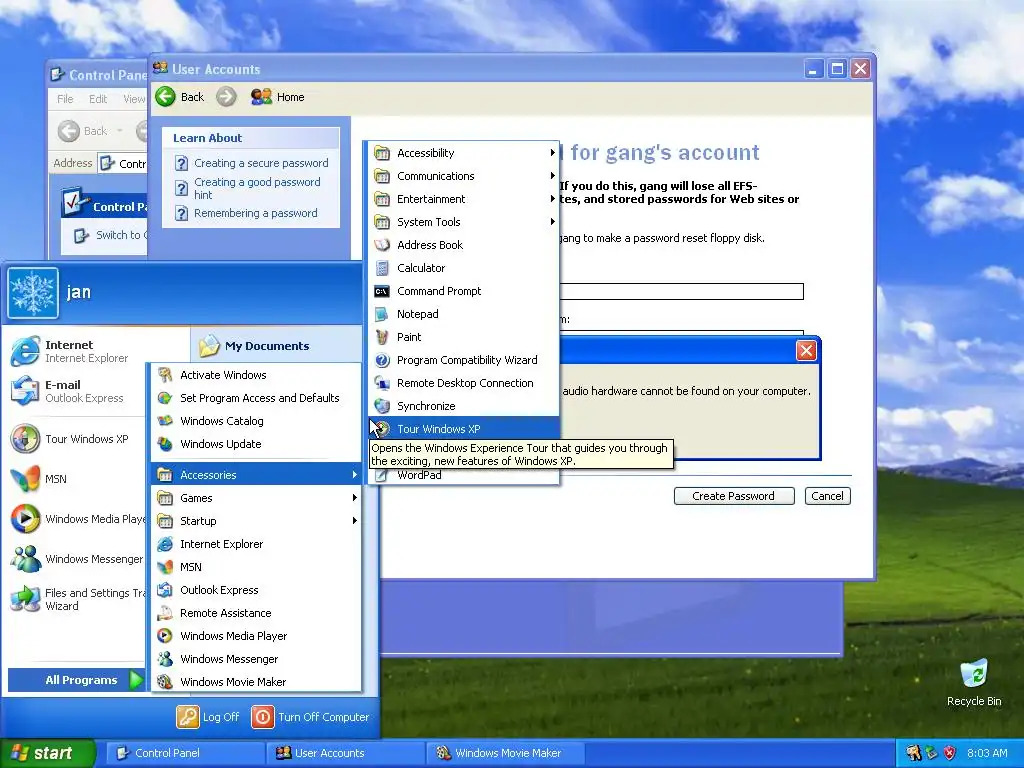Open Tour Windows XP in Start menu left pane
Image resolution: width=1024 pixels, height=768 pixels.
point(77,439)
